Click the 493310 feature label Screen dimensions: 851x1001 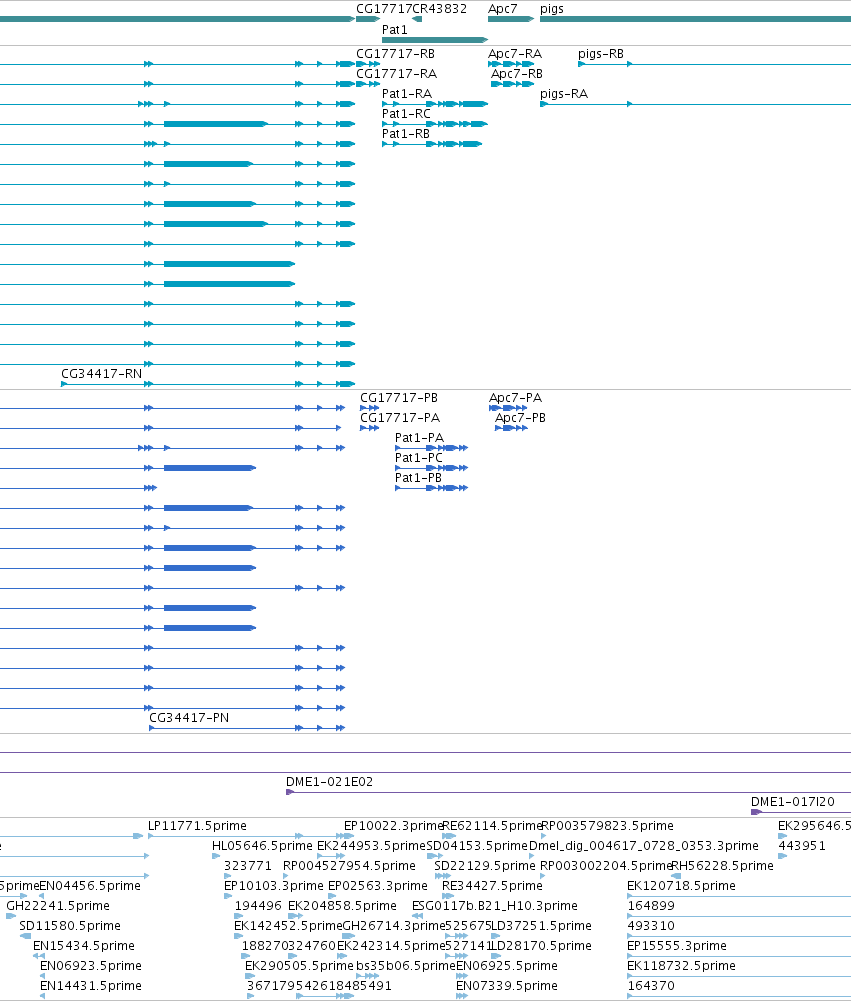pos(651,926)
